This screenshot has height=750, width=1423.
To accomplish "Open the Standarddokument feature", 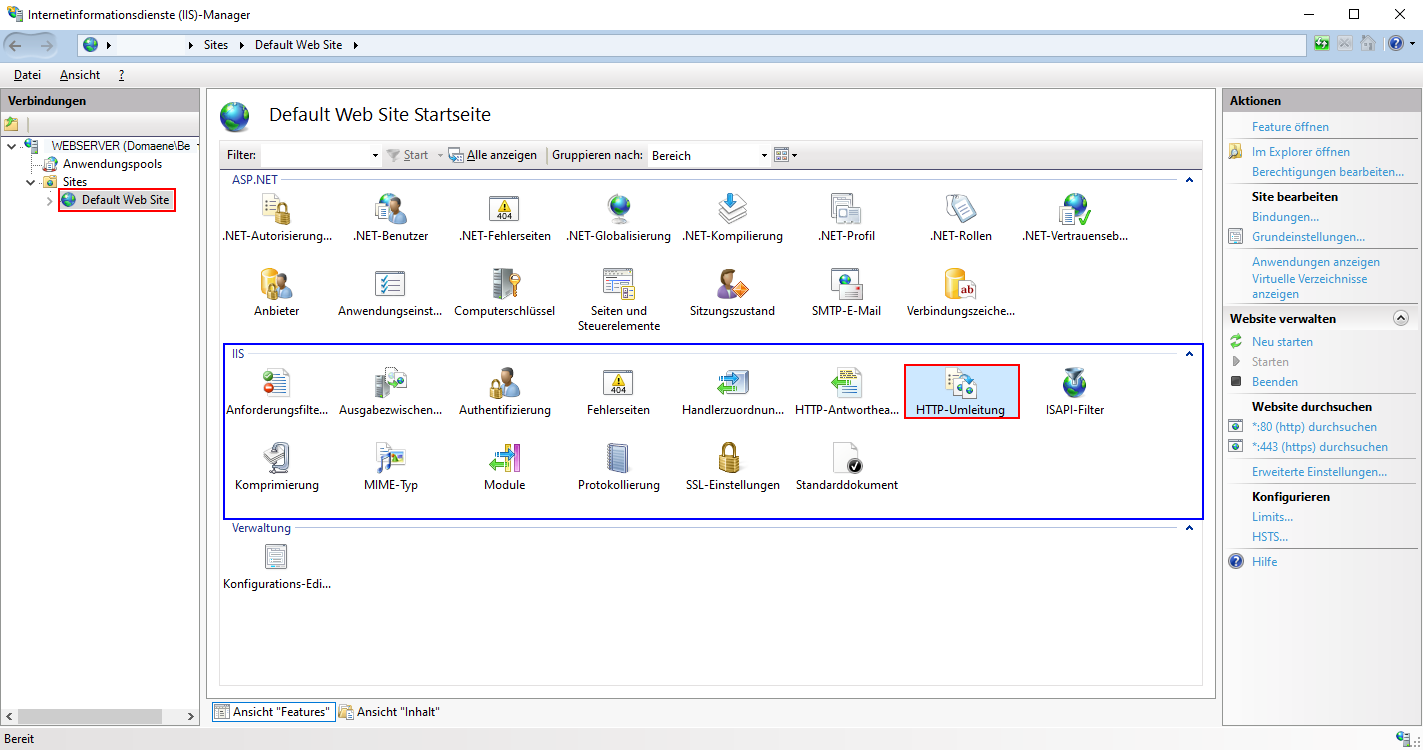I will pos(846,467).
